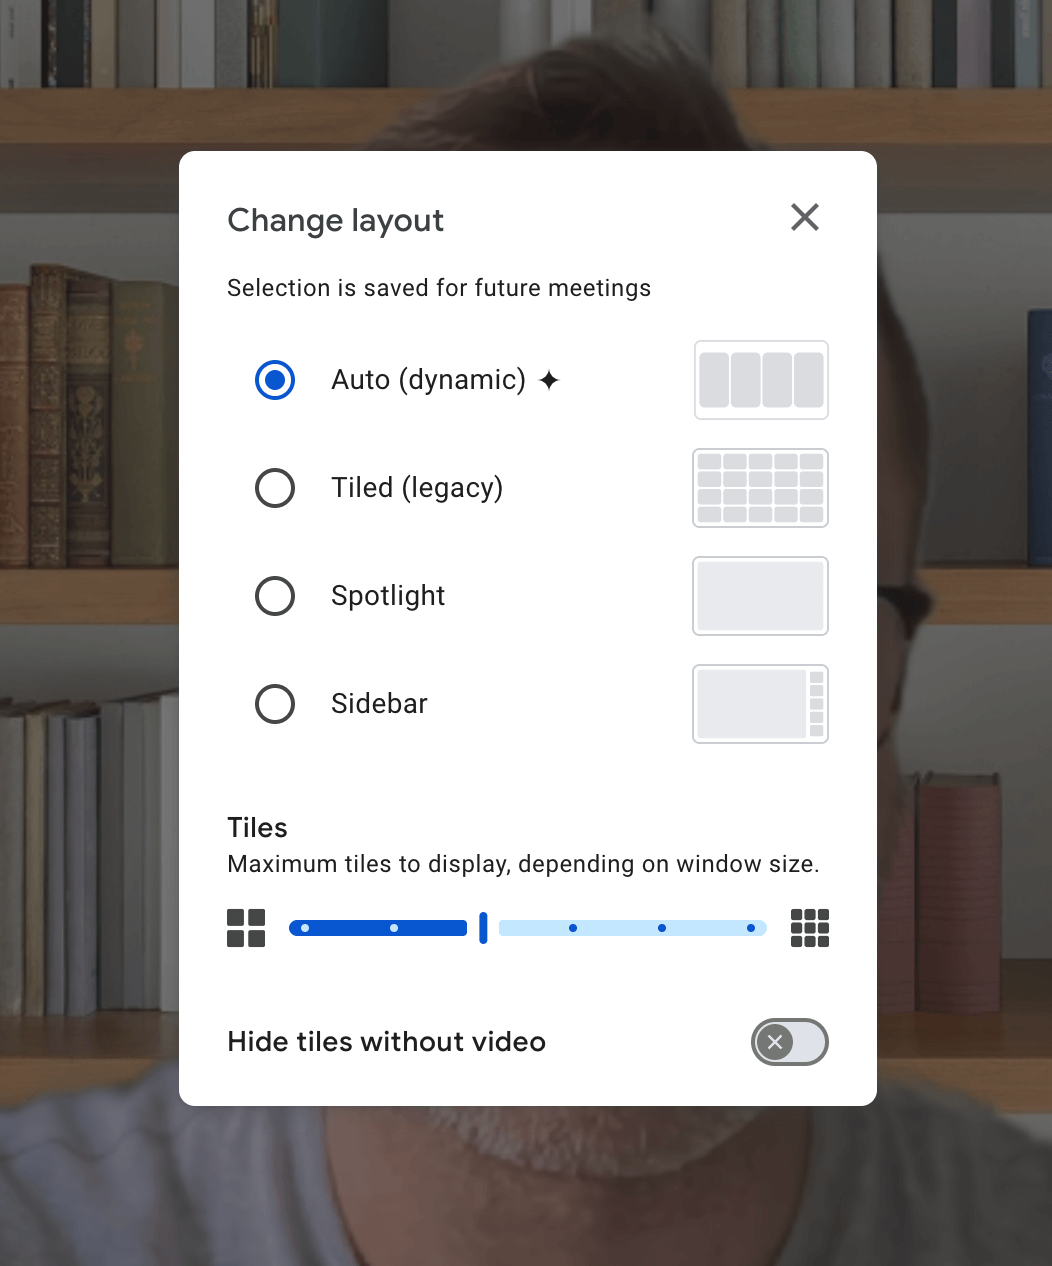Viewport: 1052px width, 1266px height.
Task: Set tiles slider to the second dot
Action: pos(394,928)
